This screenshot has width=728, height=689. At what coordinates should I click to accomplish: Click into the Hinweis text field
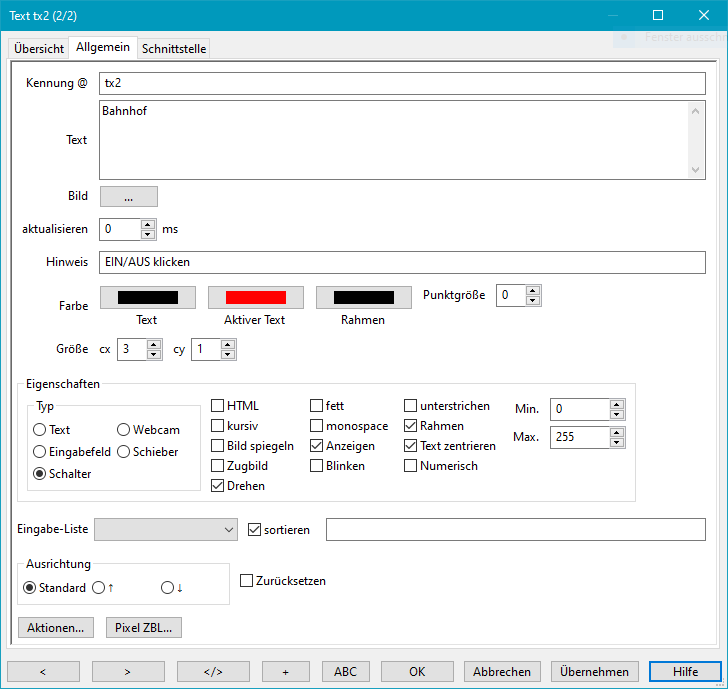pos(400,261)
